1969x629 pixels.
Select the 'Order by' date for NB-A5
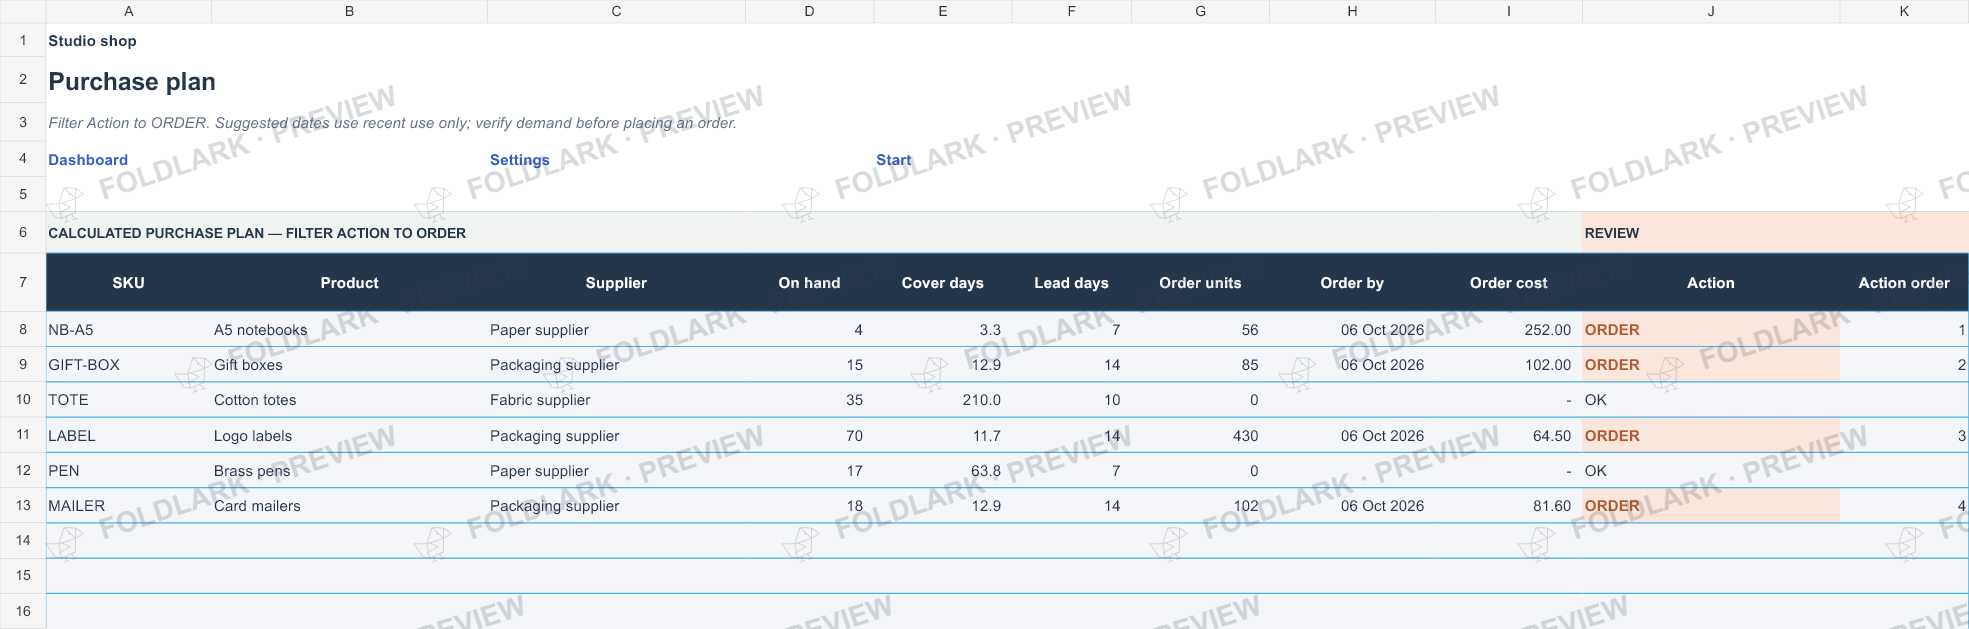tap(1352, 330)
